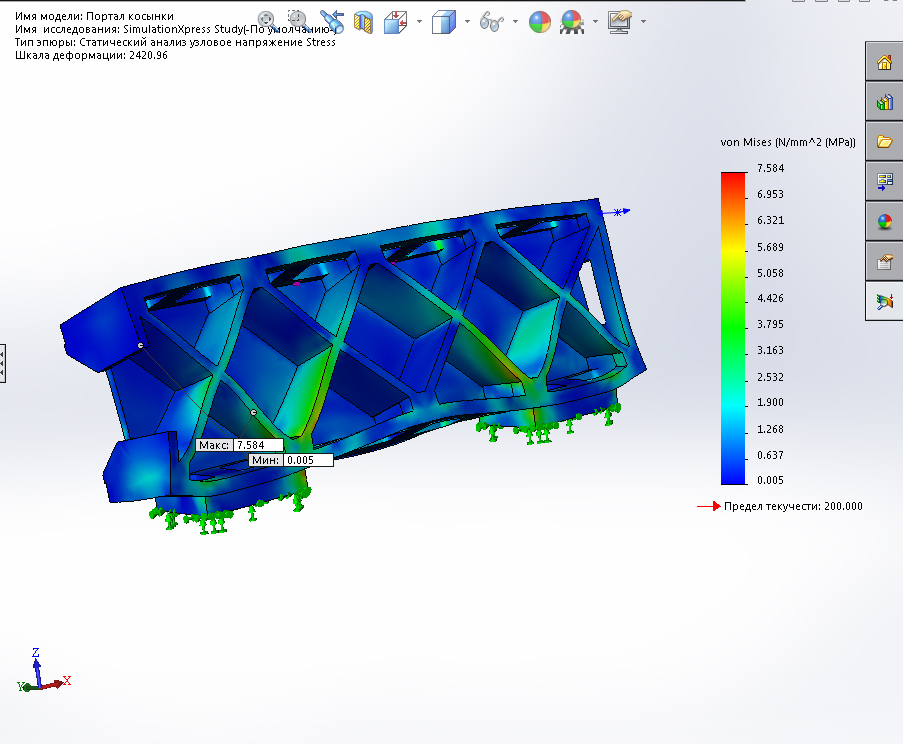The image size is (903, 744).
Task: Activate the Zoom to Area tool
Action: [298, 21]
